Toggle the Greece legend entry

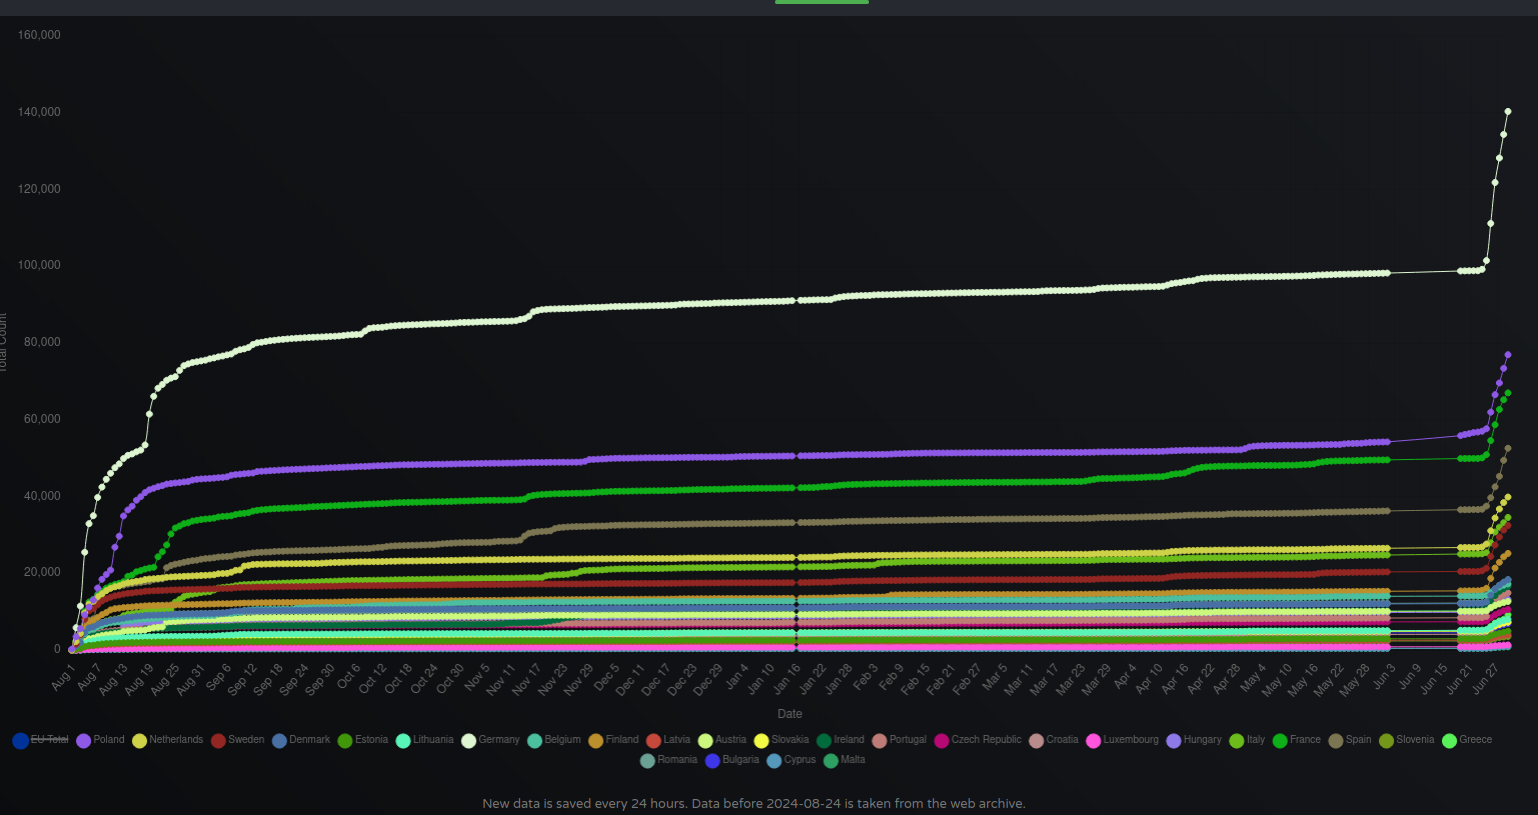tap(1466, 740)
